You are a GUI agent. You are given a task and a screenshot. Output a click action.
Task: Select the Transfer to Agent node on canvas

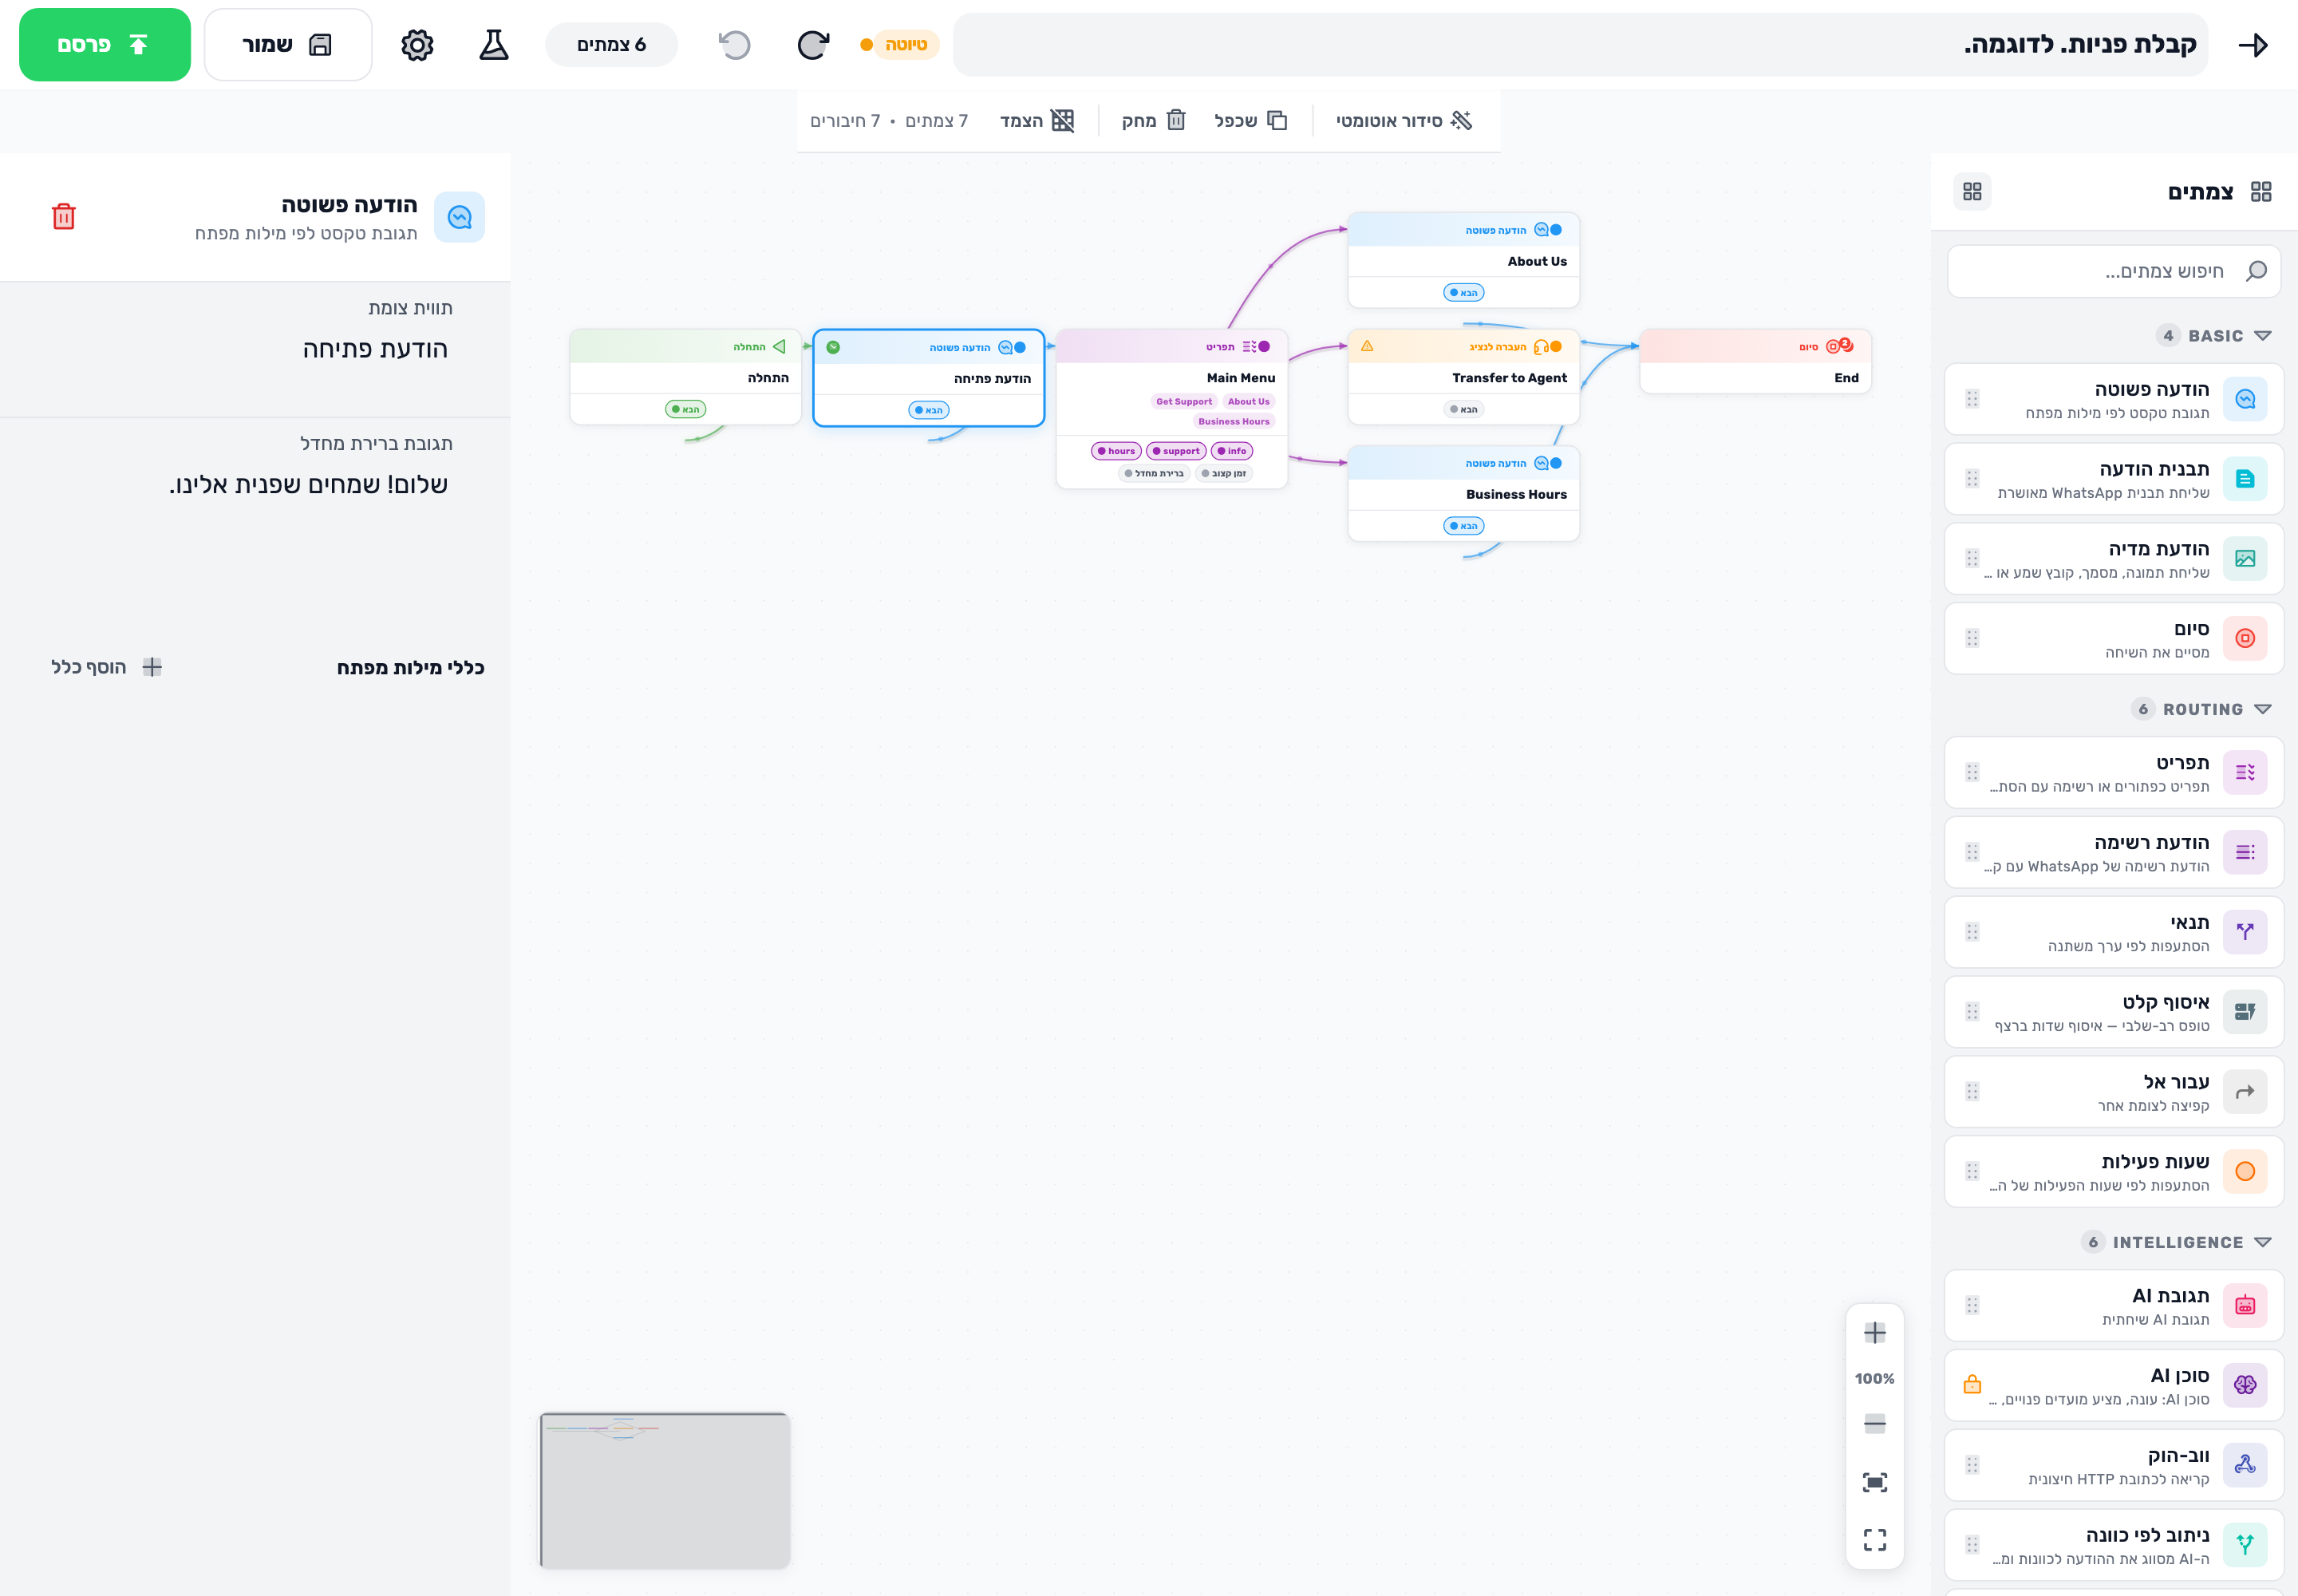coord(1464,377)
